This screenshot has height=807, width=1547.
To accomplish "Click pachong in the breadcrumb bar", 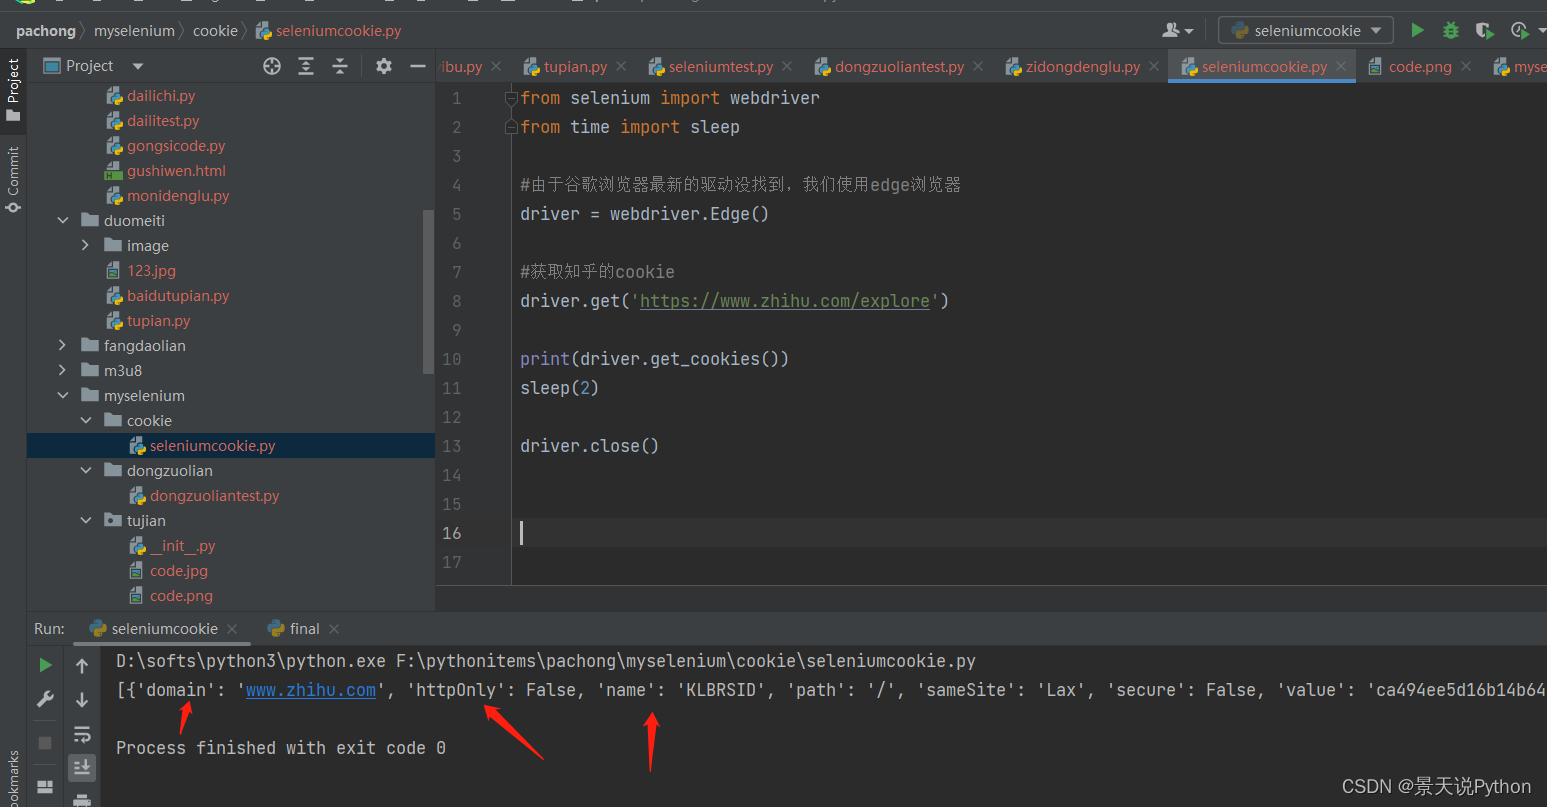I will 46,31.
